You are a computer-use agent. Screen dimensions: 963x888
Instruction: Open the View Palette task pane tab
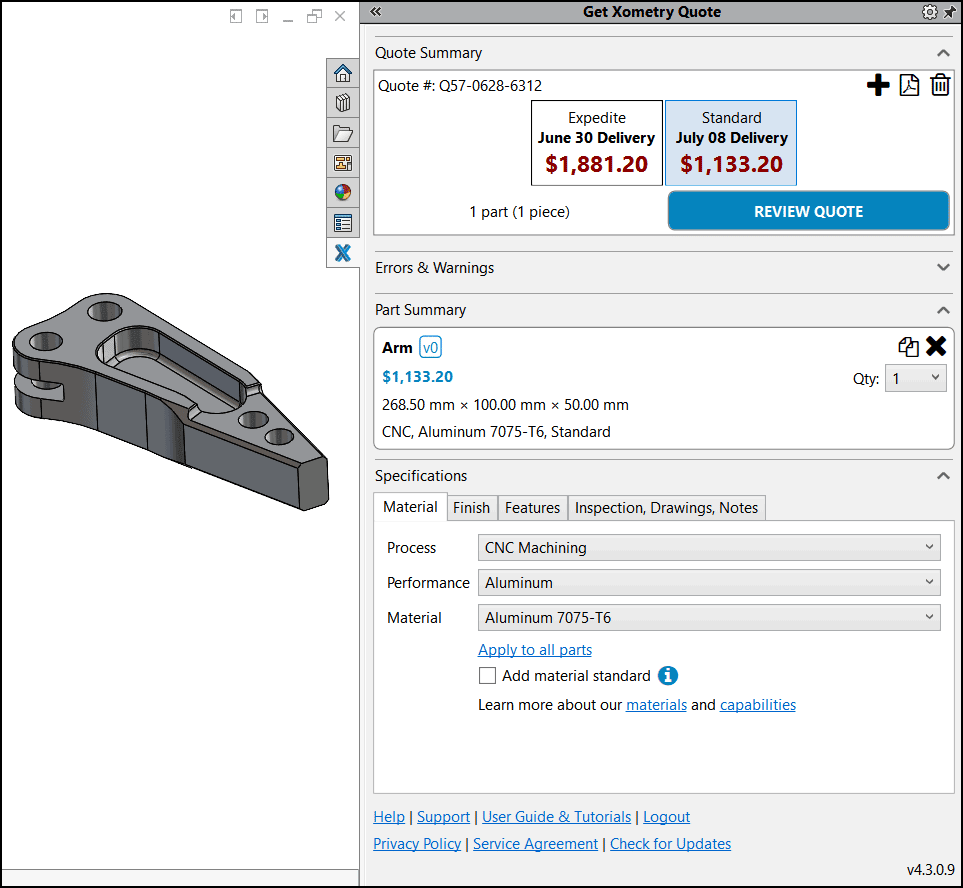pyautogui.click(x=343, y=163)
